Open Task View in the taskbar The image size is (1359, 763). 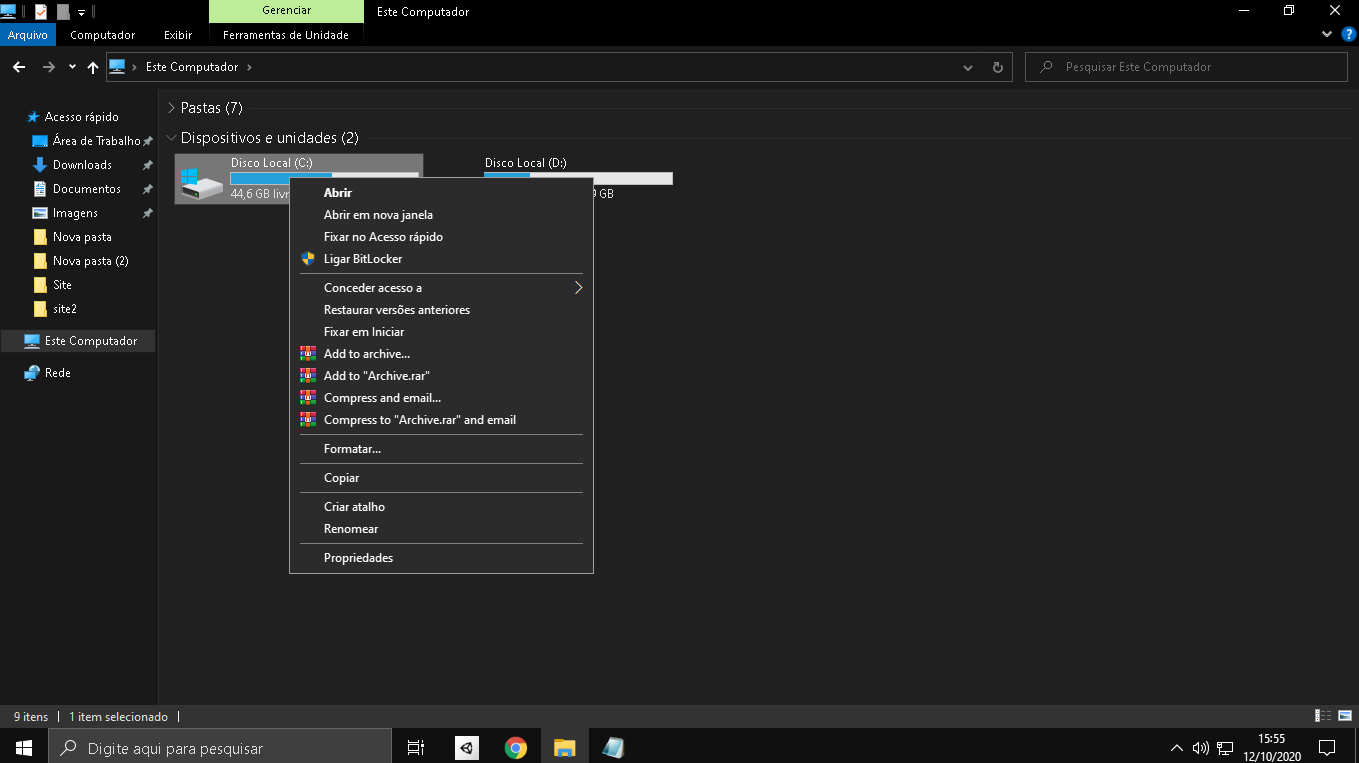[x=416, y=747]
